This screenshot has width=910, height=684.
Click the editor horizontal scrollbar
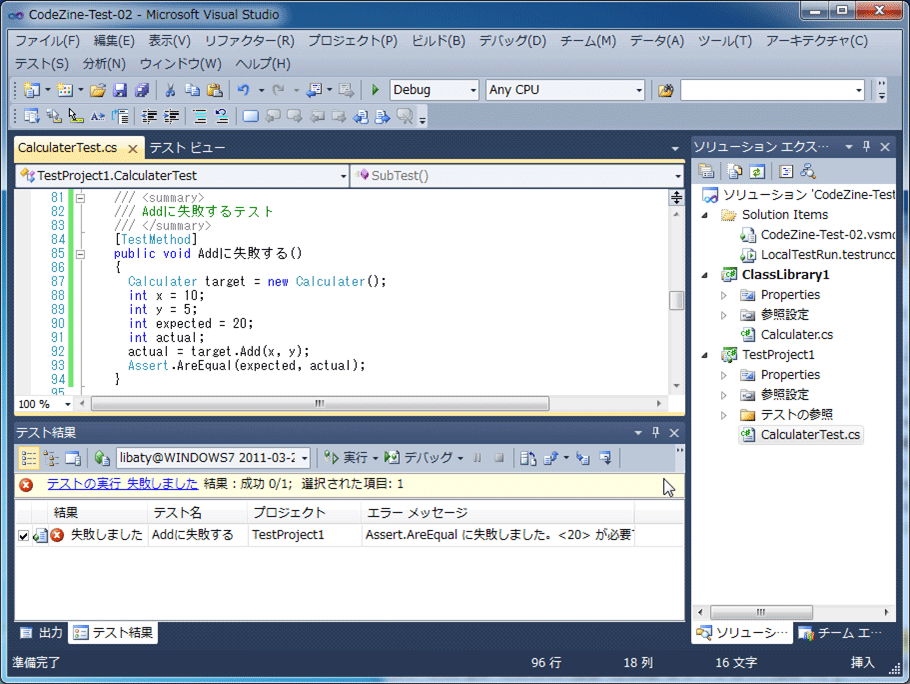coord(320,404)
